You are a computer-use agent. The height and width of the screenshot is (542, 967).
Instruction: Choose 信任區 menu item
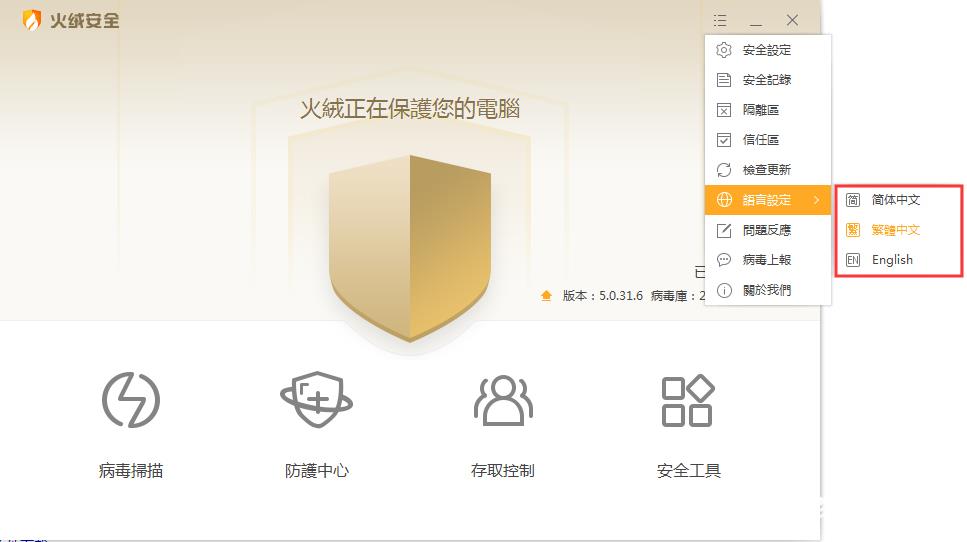pos(768,140)
